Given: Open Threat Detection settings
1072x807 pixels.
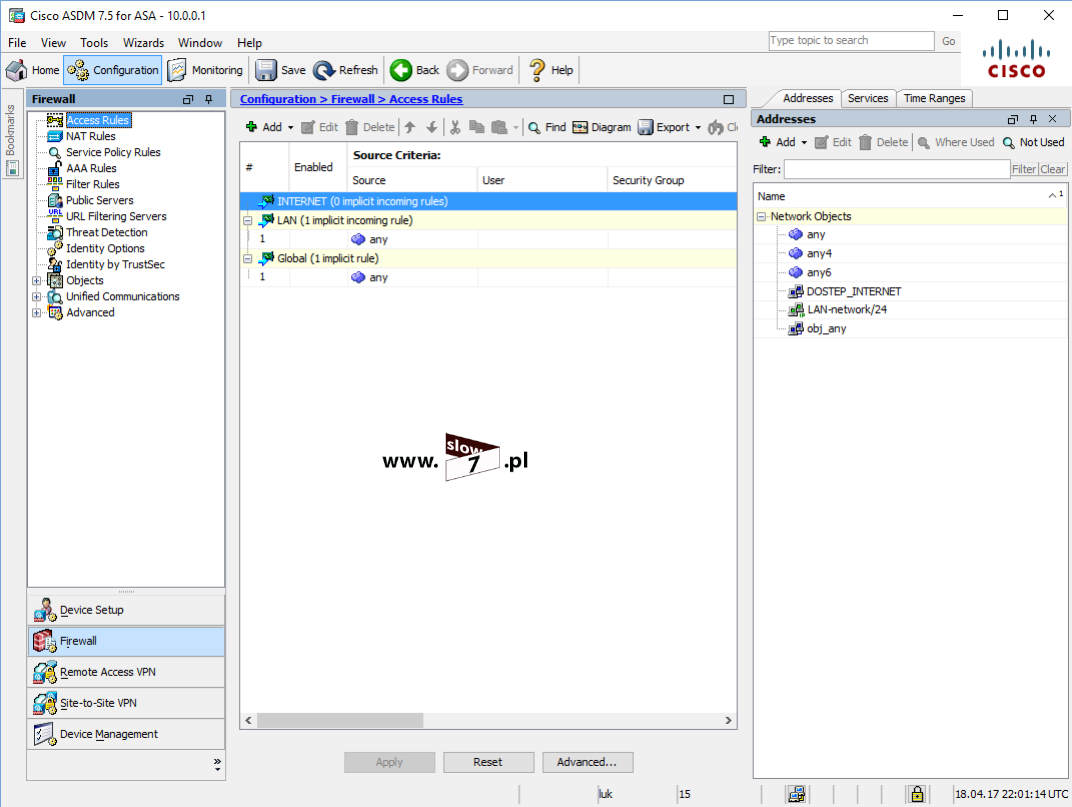Looking at the screenshot, I should click(106, 232).
